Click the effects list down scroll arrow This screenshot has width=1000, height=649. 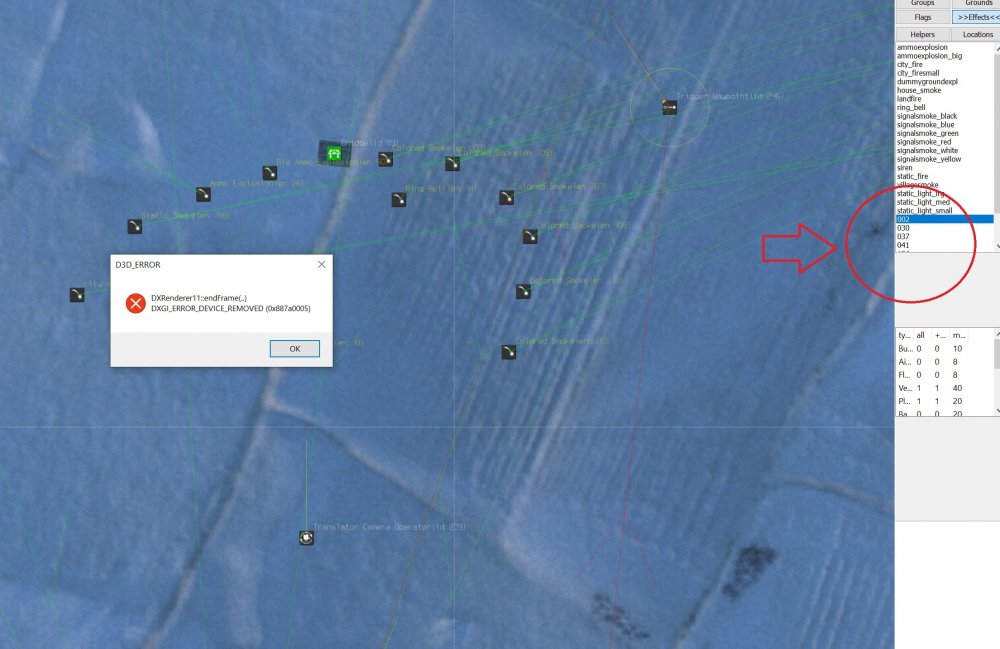click(997, 247)
